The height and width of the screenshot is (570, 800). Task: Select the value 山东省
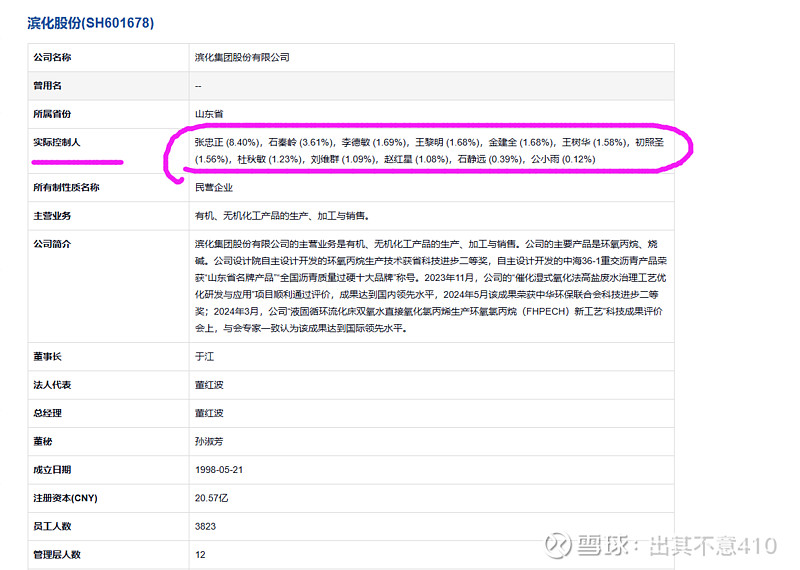click(209, 114)
